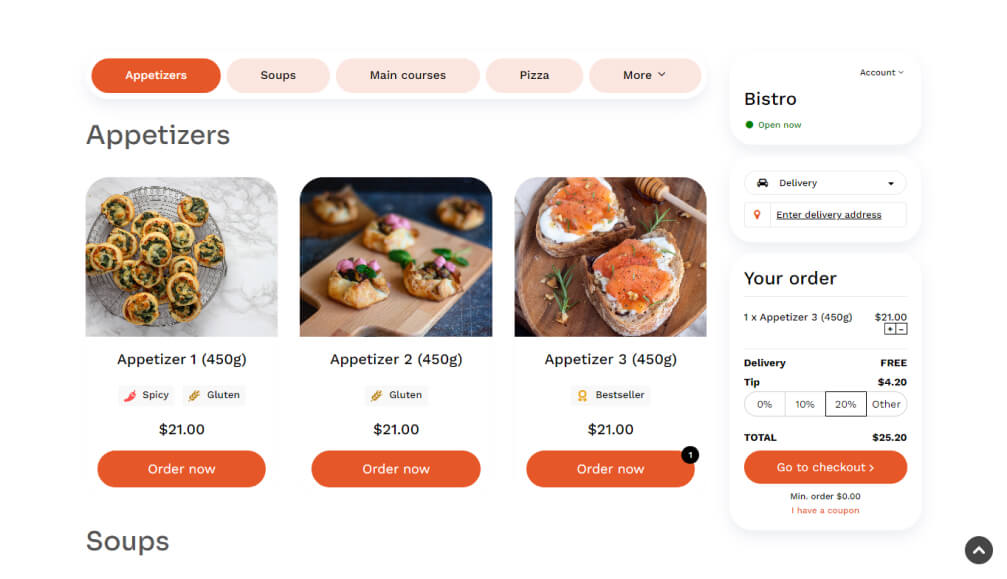
Task: Click the minus stepper for Appetizer 3
Action: coord(900,329)
